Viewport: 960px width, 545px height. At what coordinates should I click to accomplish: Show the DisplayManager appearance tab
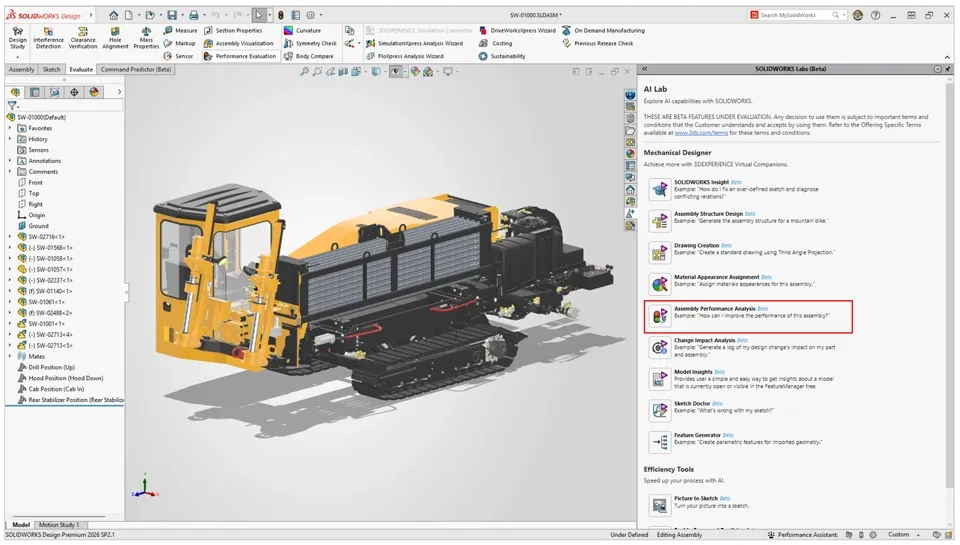(94, 92)
